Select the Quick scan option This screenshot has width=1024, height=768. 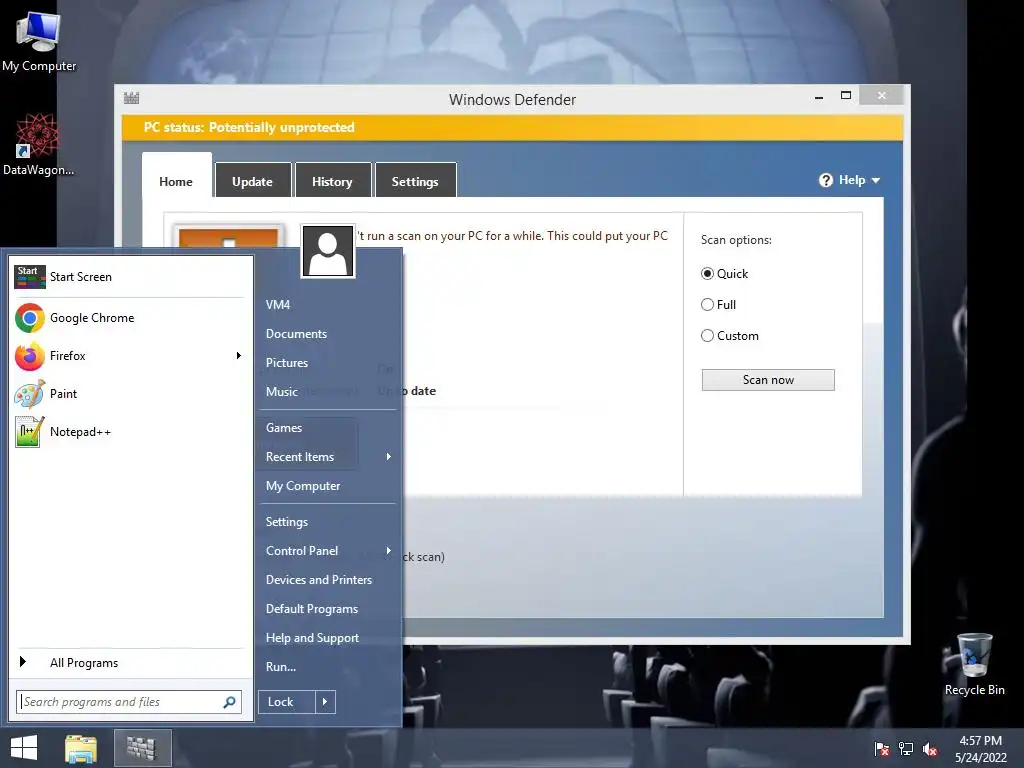[707, 274]
